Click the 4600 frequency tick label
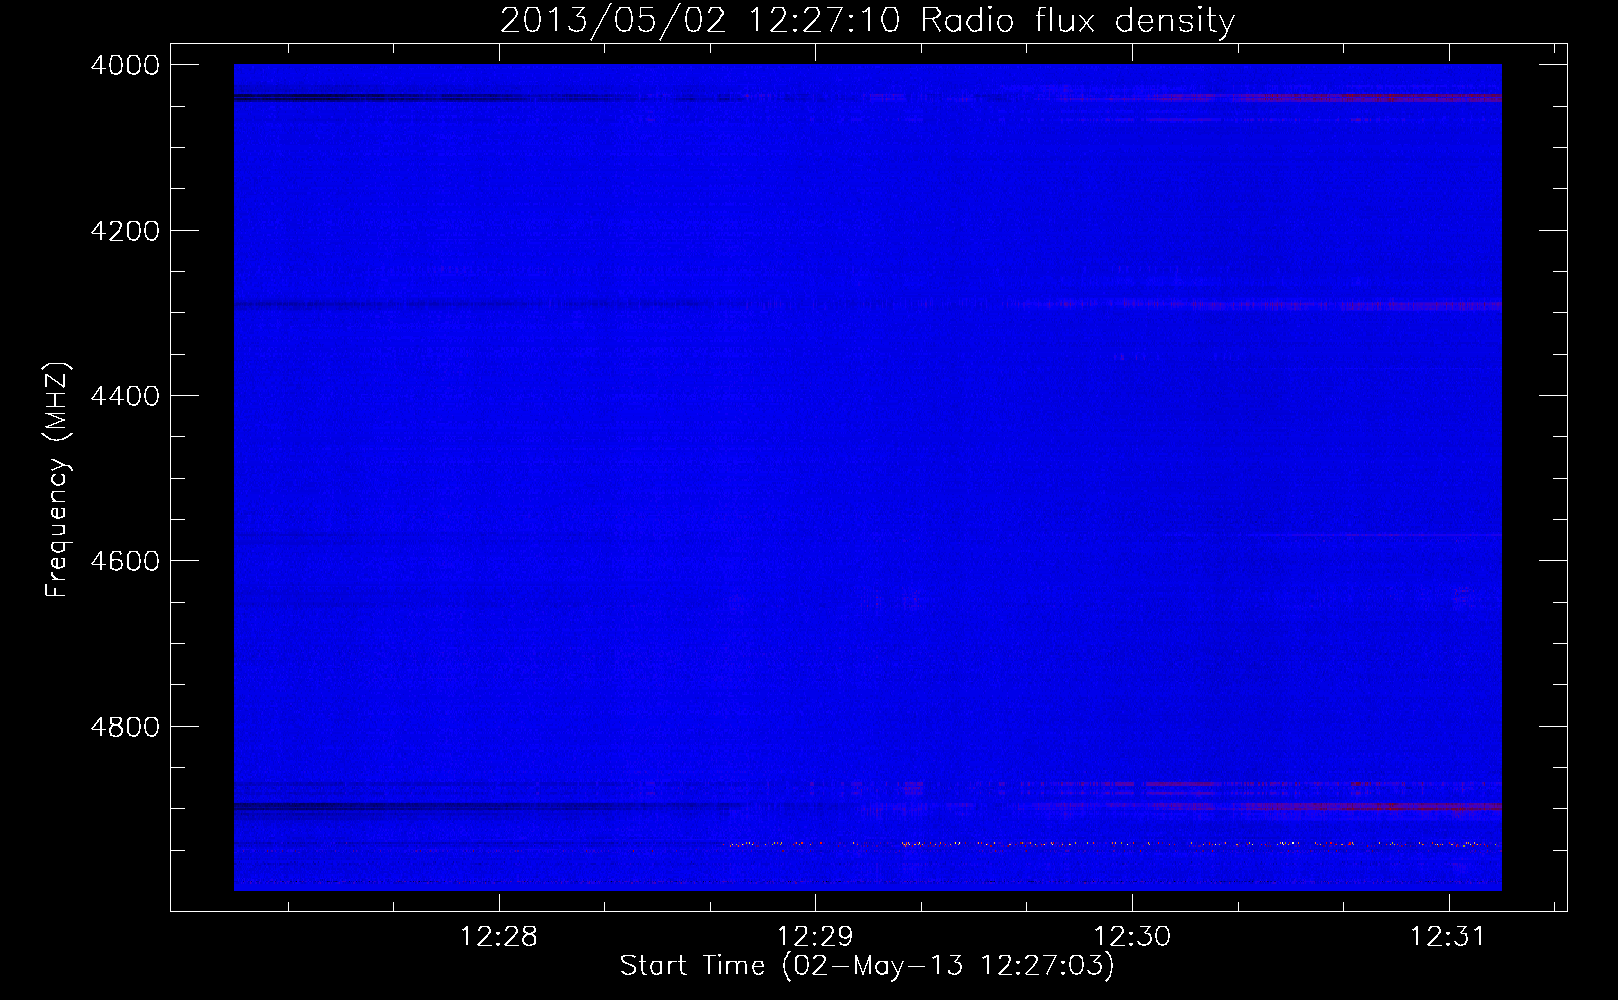The height and width of the screenshot is (1000, 1618). (125, 561)
